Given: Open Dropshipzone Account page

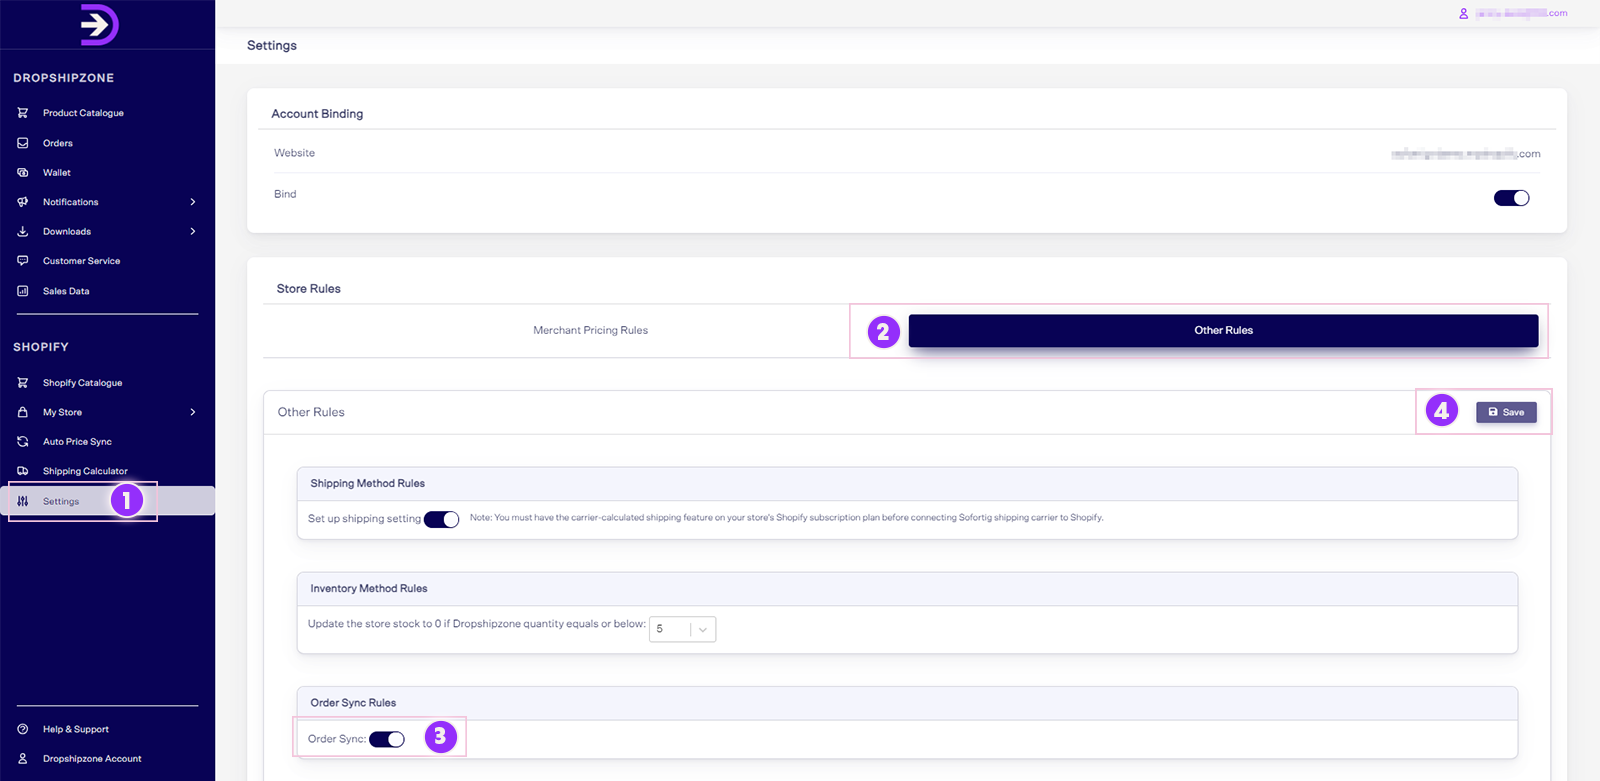Looking at the screenshot, I should 92,758.
